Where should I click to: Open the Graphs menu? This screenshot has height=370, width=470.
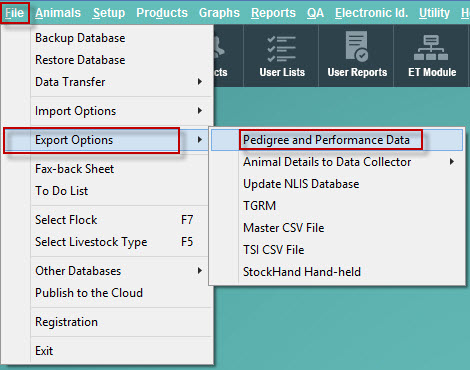point(219,13)
